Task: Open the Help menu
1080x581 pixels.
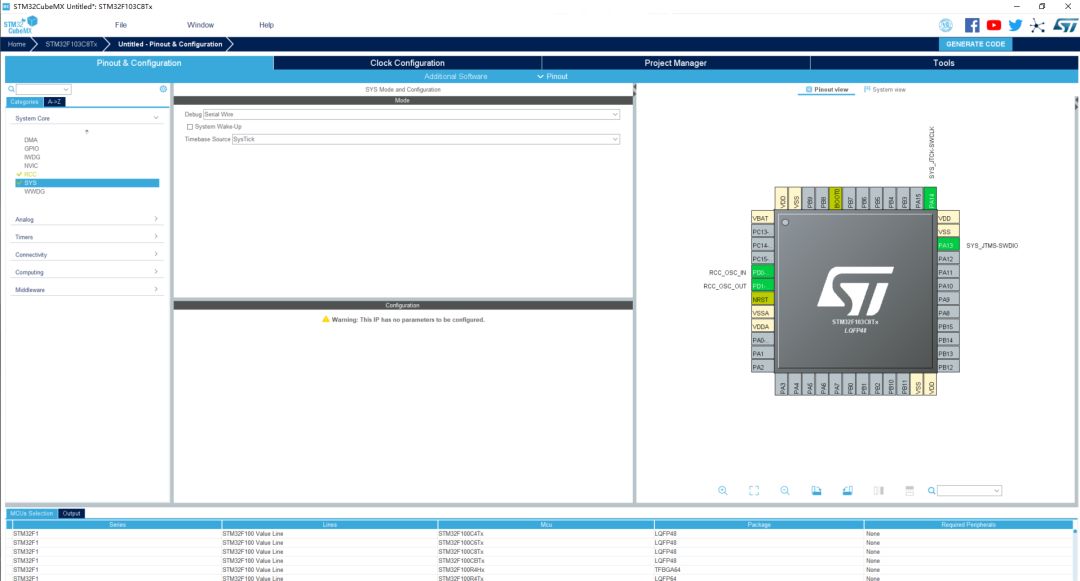Action: click(267, 25)
